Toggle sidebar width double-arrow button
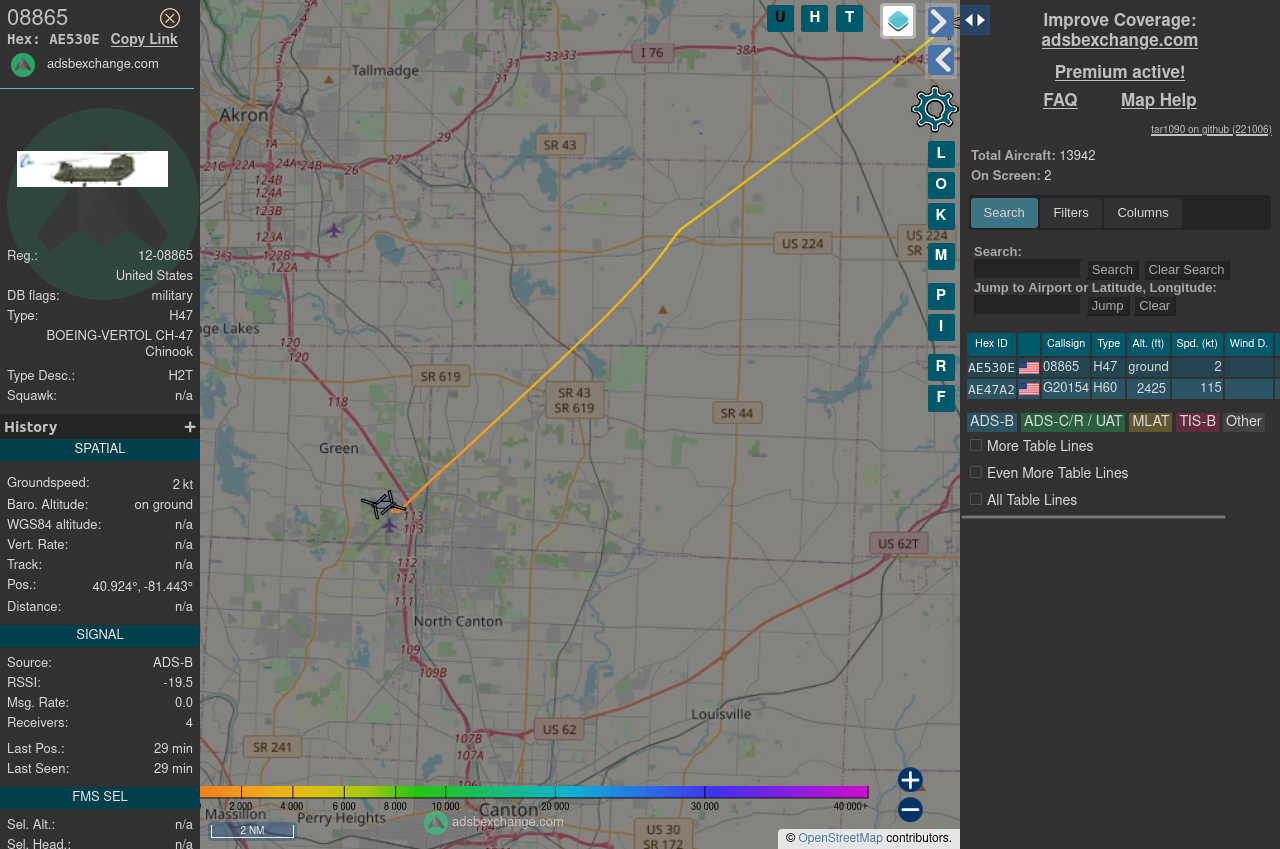 (975, 20)
